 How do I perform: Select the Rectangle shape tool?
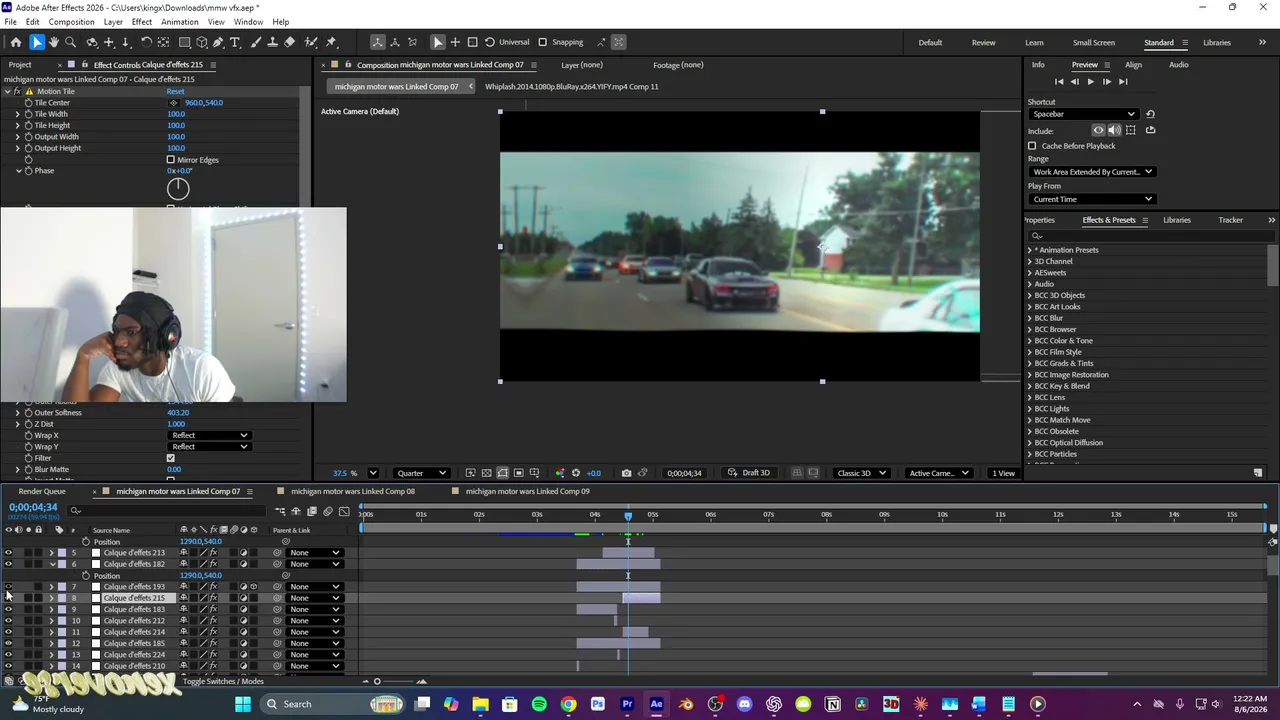point(185,42)
